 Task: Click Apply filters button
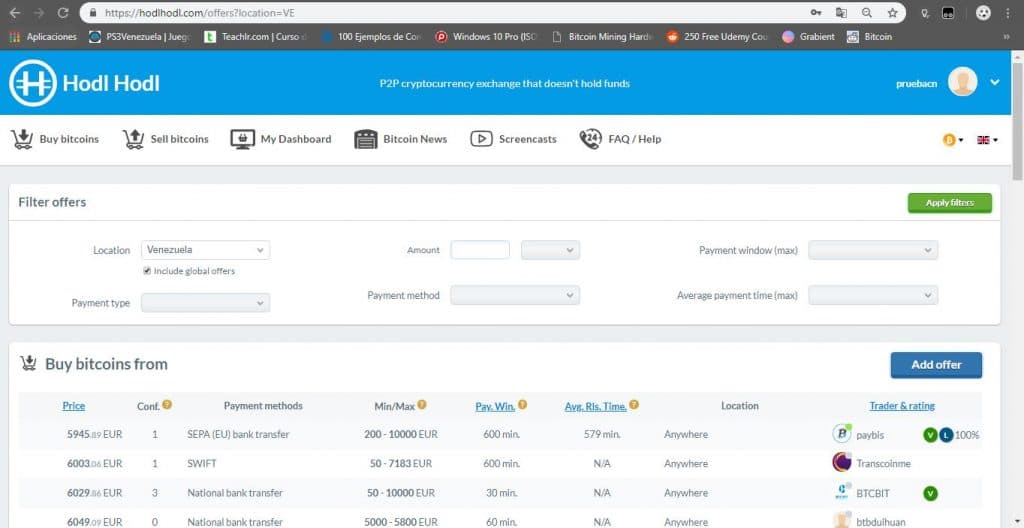950,203
